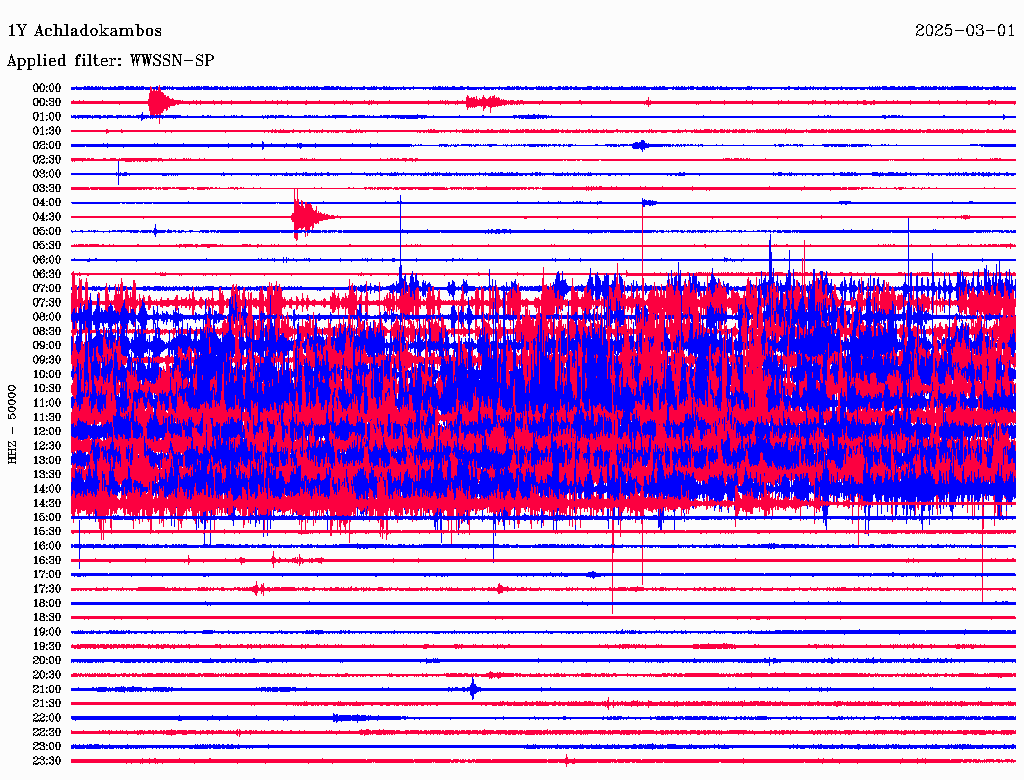The image size is (1024, 780).
Task: Click the 18:00 time label
Action: coord(47,604)
